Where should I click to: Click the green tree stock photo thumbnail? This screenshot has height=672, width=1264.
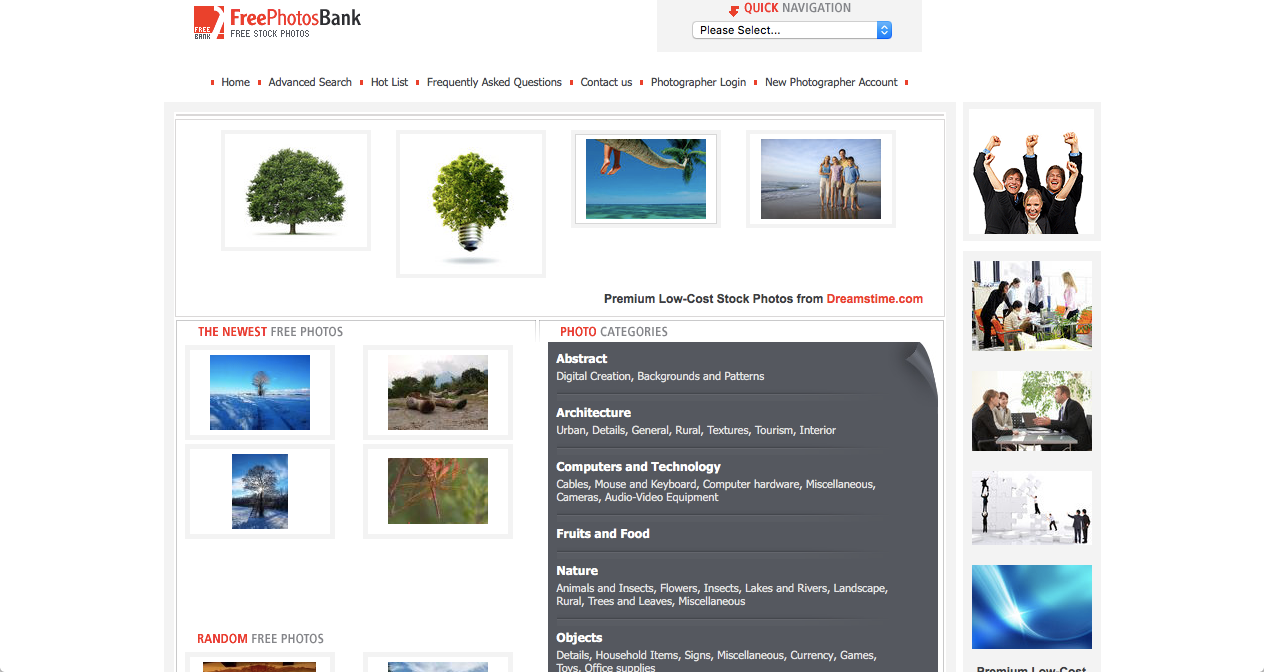[x=296, y=190]
